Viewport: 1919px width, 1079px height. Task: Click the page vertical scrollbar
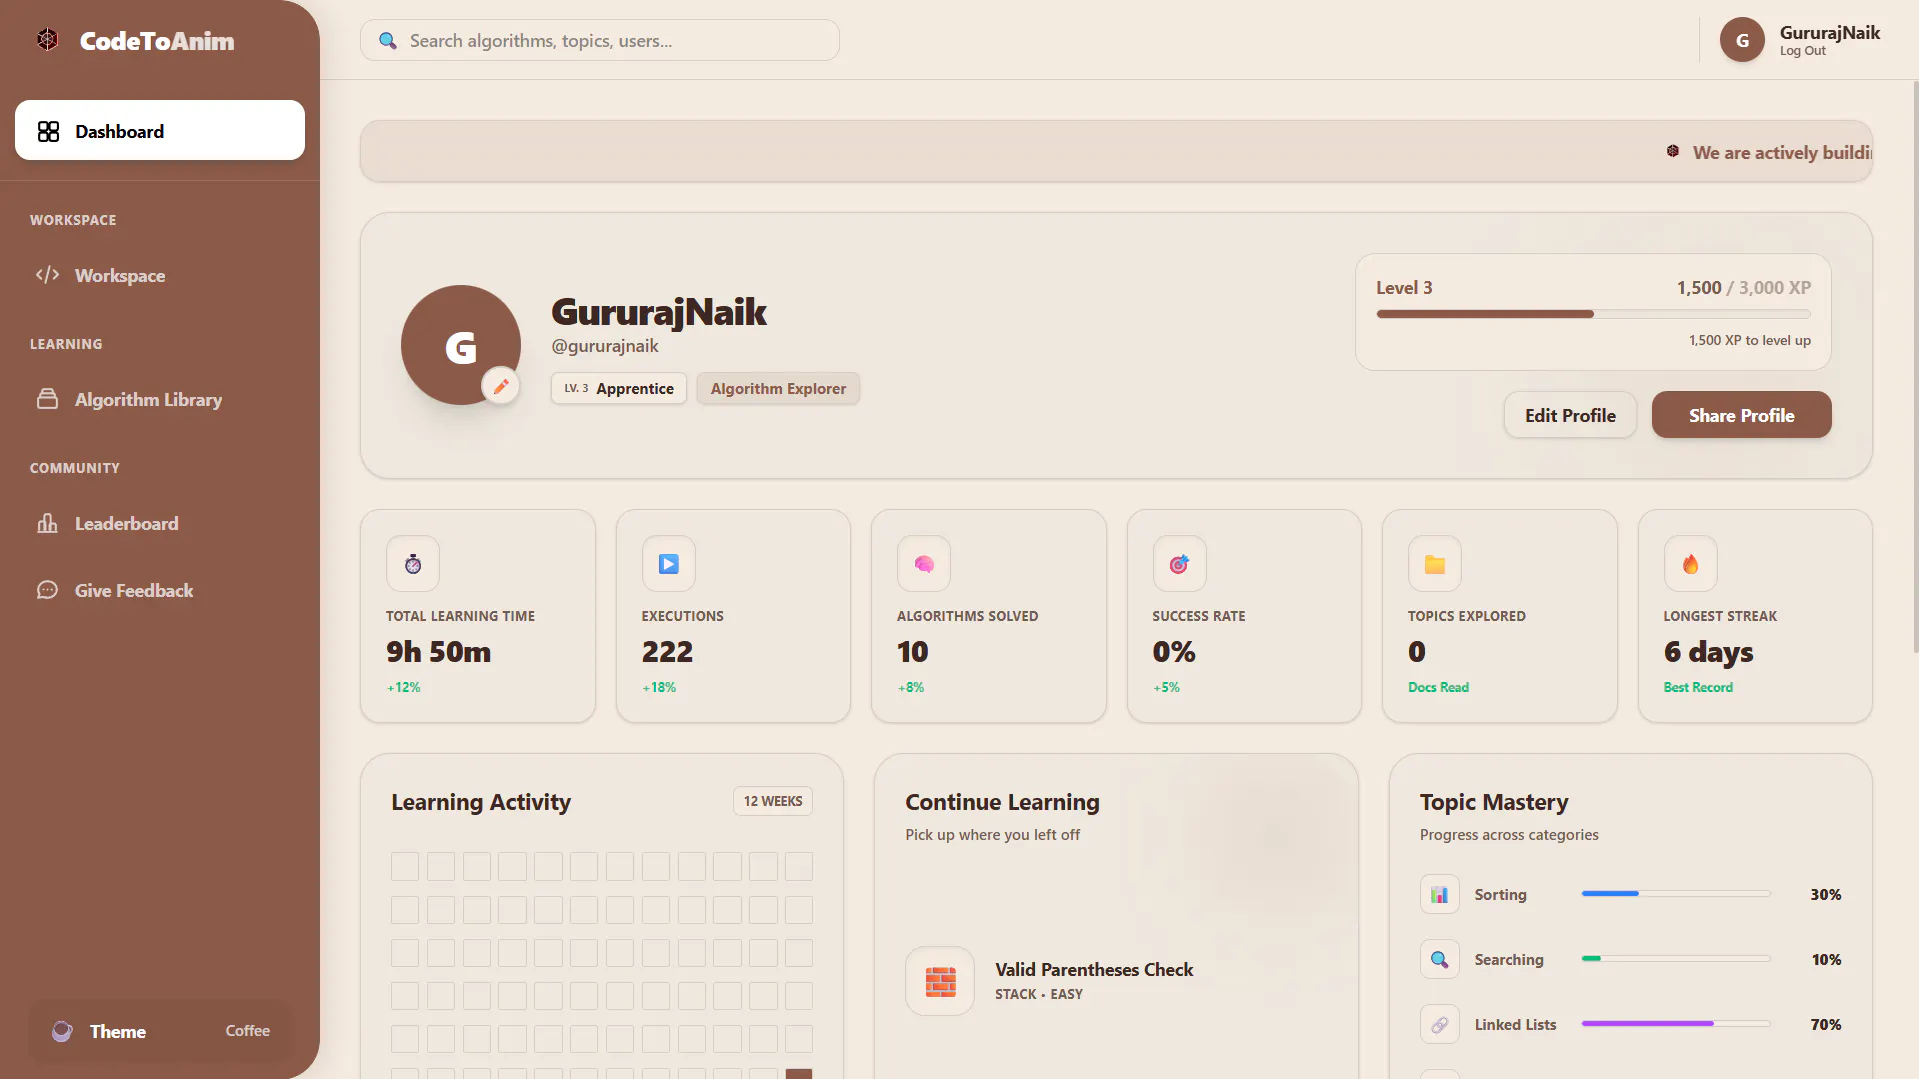tap(1915, 366)
